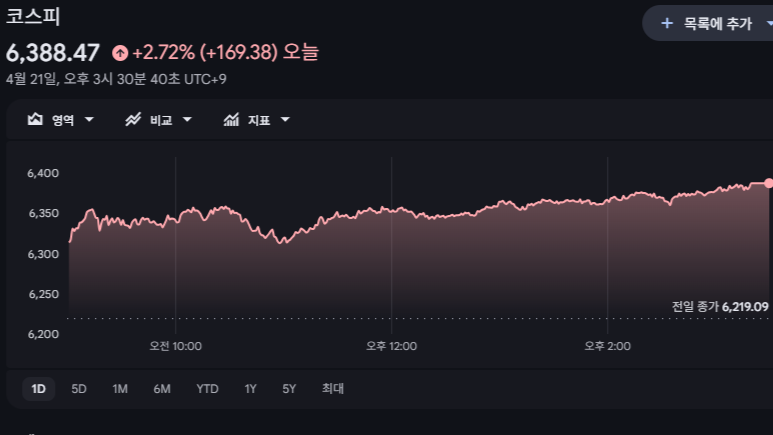The height and width of the screenshot is (435, 773).
Task: Open the caret right of 목록에 추가
Action: pyautogui.click(x=768, y=23)
